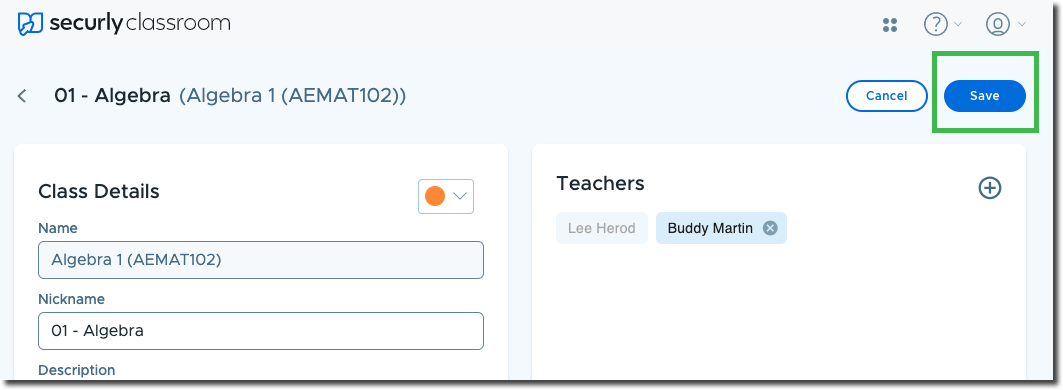Image resolution: width=1063 pixels, height=390 pixels.
Task: Select the Buddy Martin teacher chip
Action: coord(721,228)
